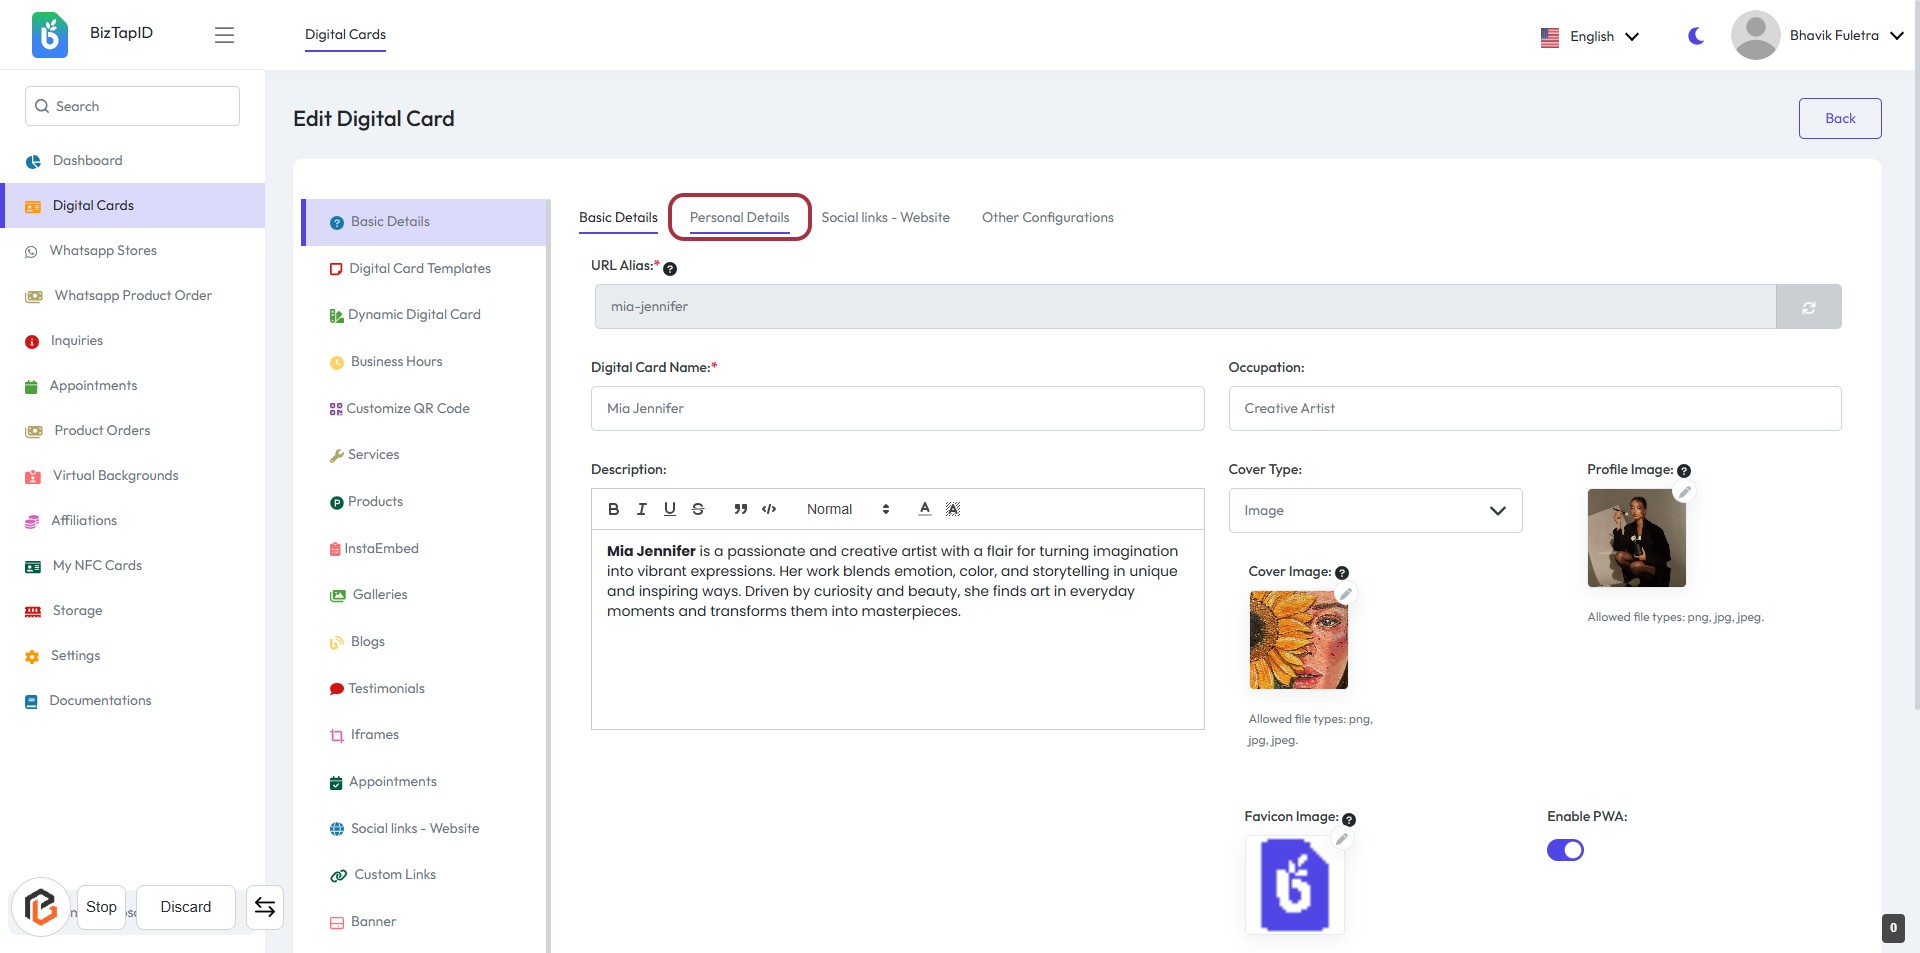Toggle dark mode moon icon
1920x953 pixels.
tap(1696, 36)
